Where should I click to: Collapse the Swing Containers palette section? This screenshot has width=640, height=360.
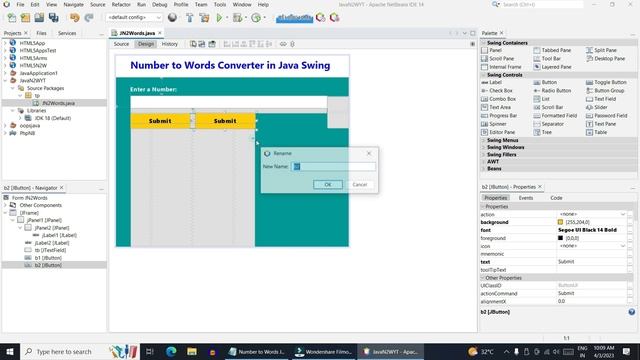tap(484, 43)
